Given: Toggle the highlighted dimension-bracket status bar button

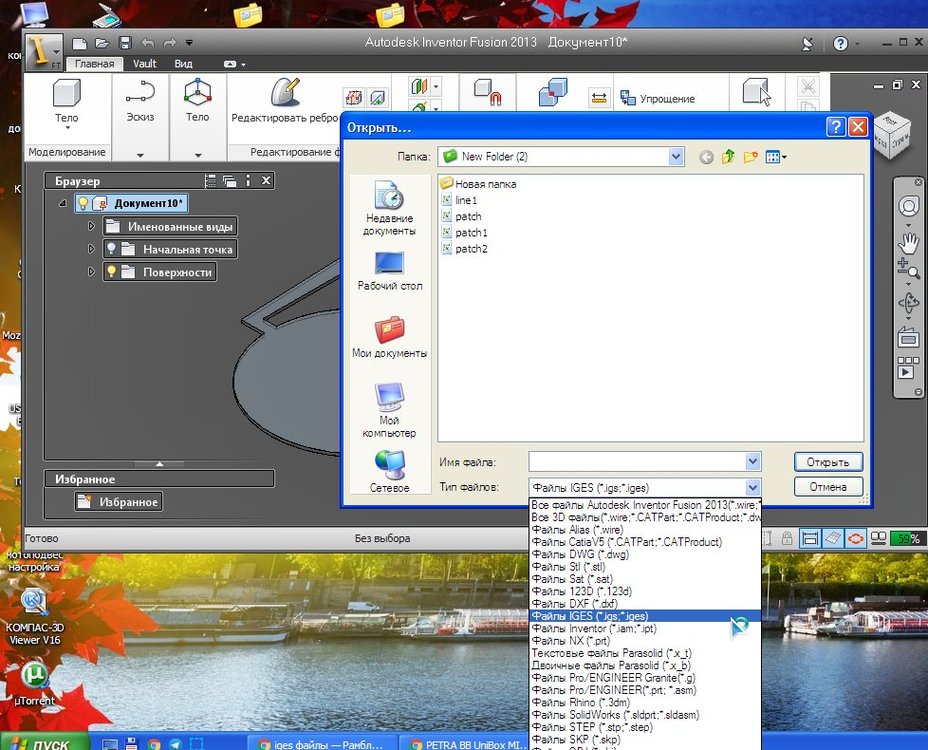Looking at the screenshot, I should coord(810,538).
